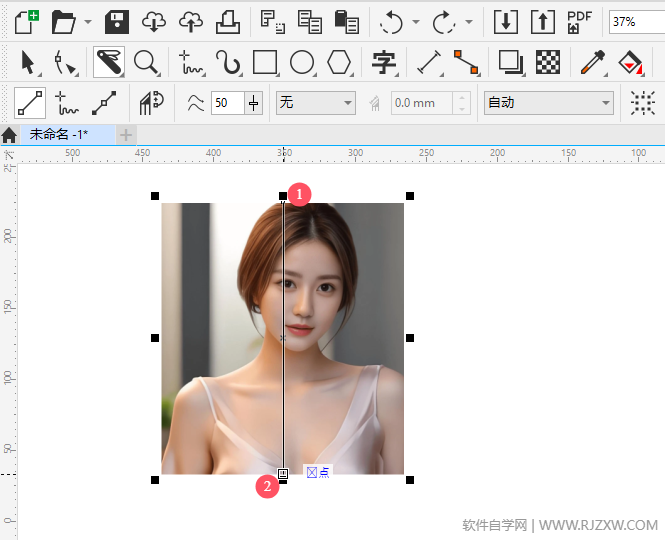The height and width of the screenshot is (540, 665).
Task: Increase the 0.0 mm width value
Action: 462,98
